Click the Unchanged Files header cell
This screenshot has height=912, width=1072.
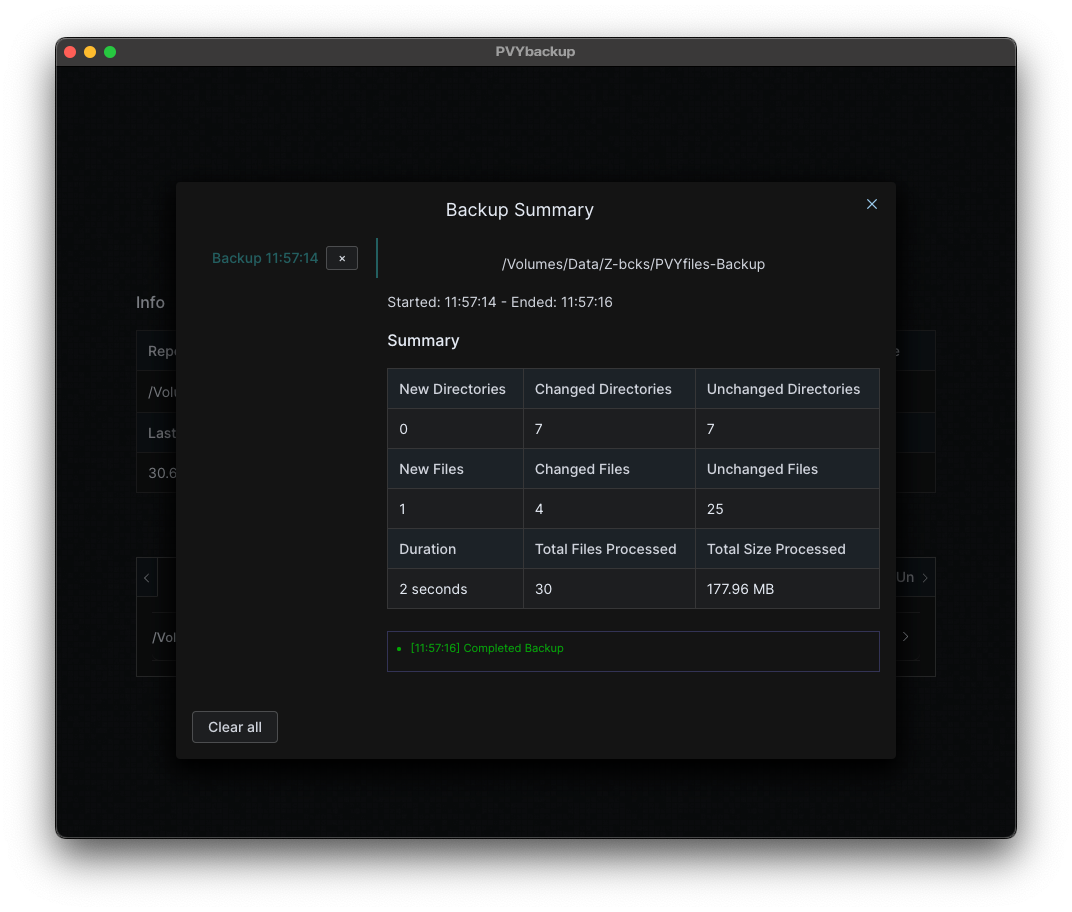[787, 469]
